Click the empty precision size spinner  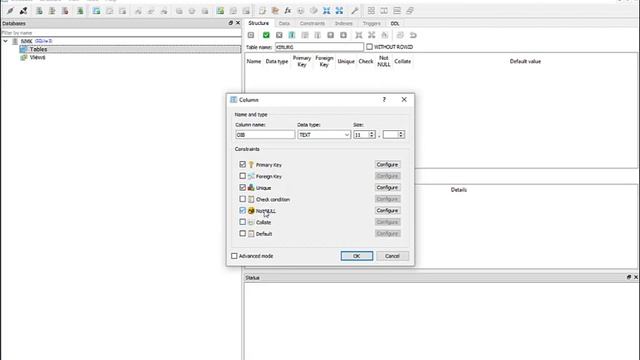pyautogui.click(x=393, y=135)
